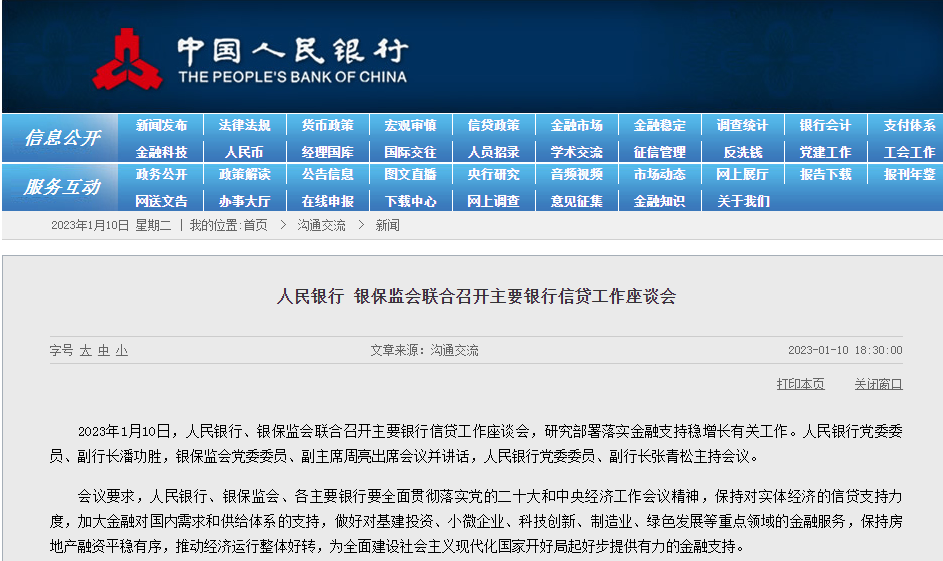Viewport: 943px width, 561px height.
Task: Click the date 2023年1月10日 星期二 in breadcrumb
Action: (x=111, y=225)
